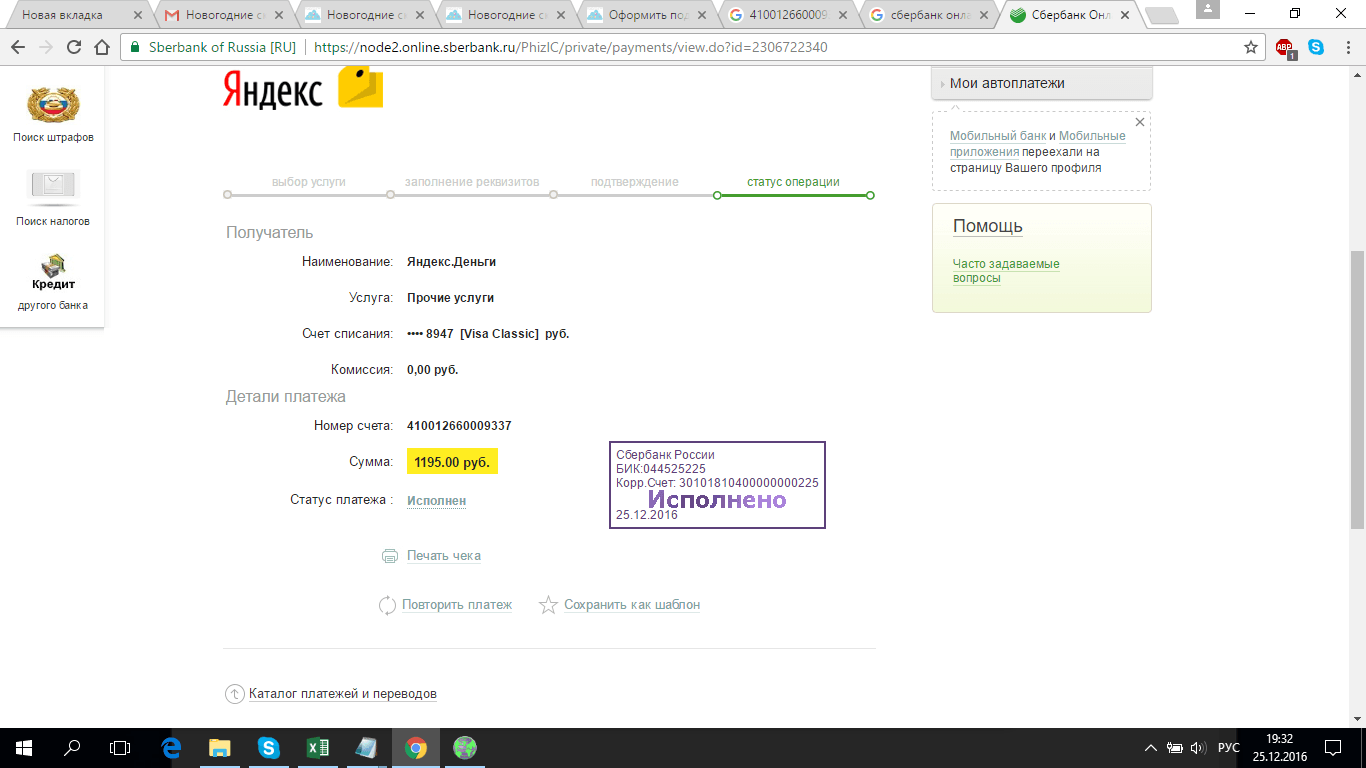This screenshot has height=768, width=1366.
Task: Open the Chrome user profile icon
Action: (x=1210, y=10)
